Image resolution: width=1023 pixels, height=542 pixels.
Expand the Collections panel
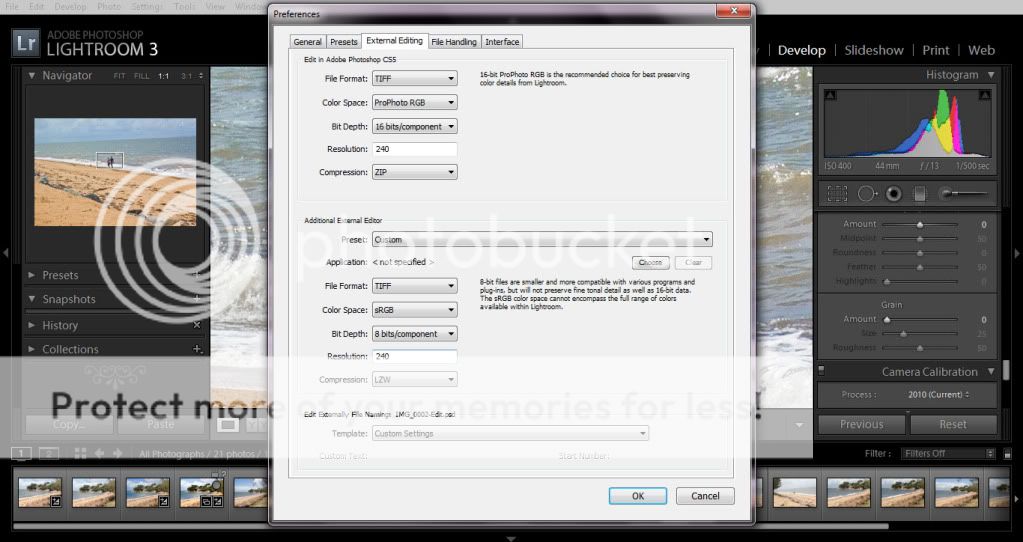point(31,349)
